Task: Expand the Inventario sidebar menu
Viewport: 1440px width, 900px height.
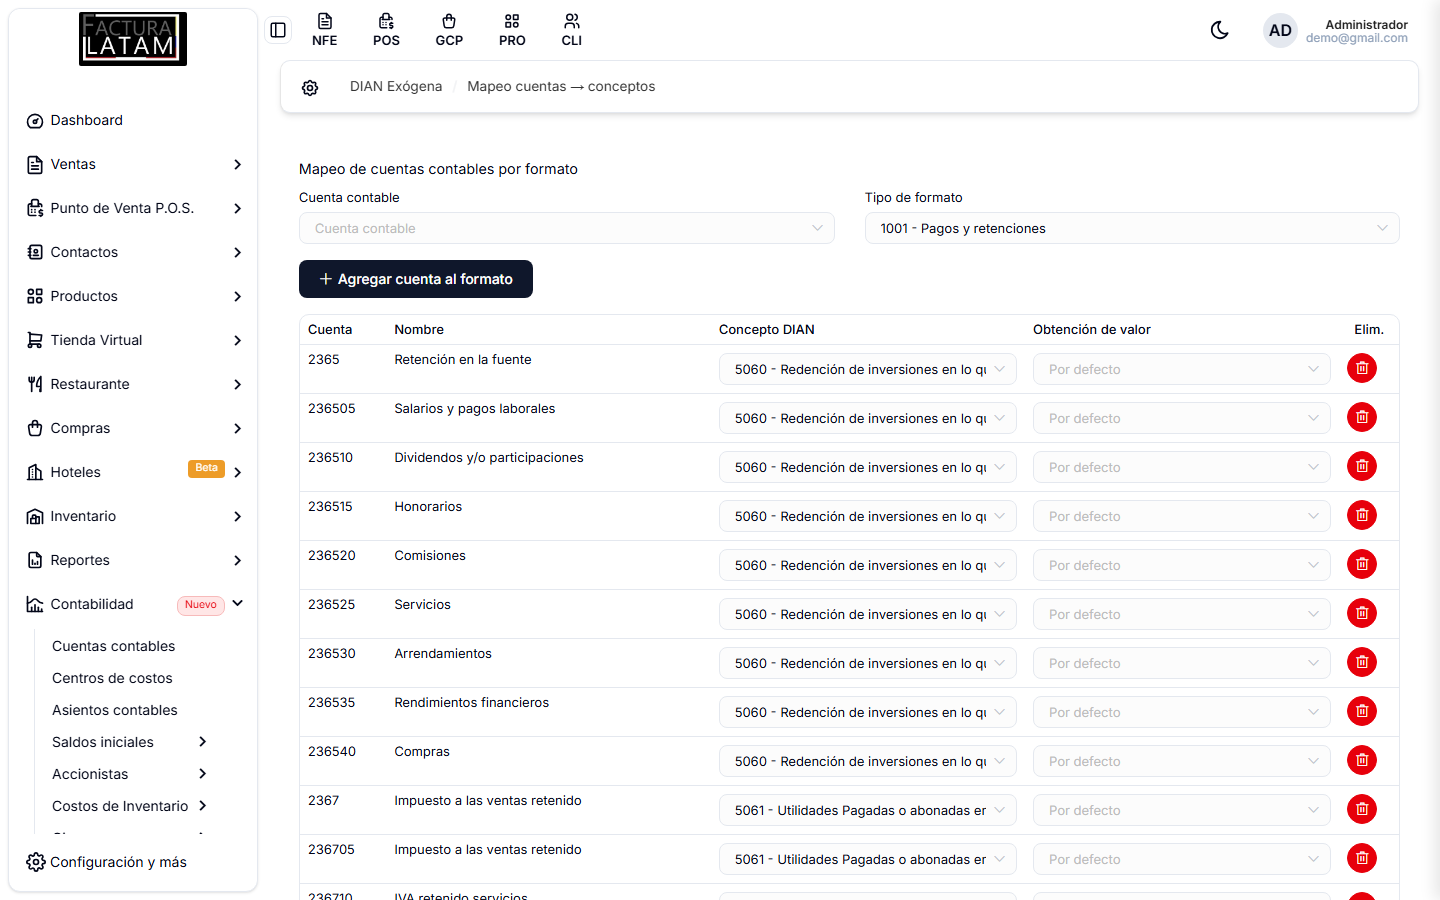Action: point(133,516)
